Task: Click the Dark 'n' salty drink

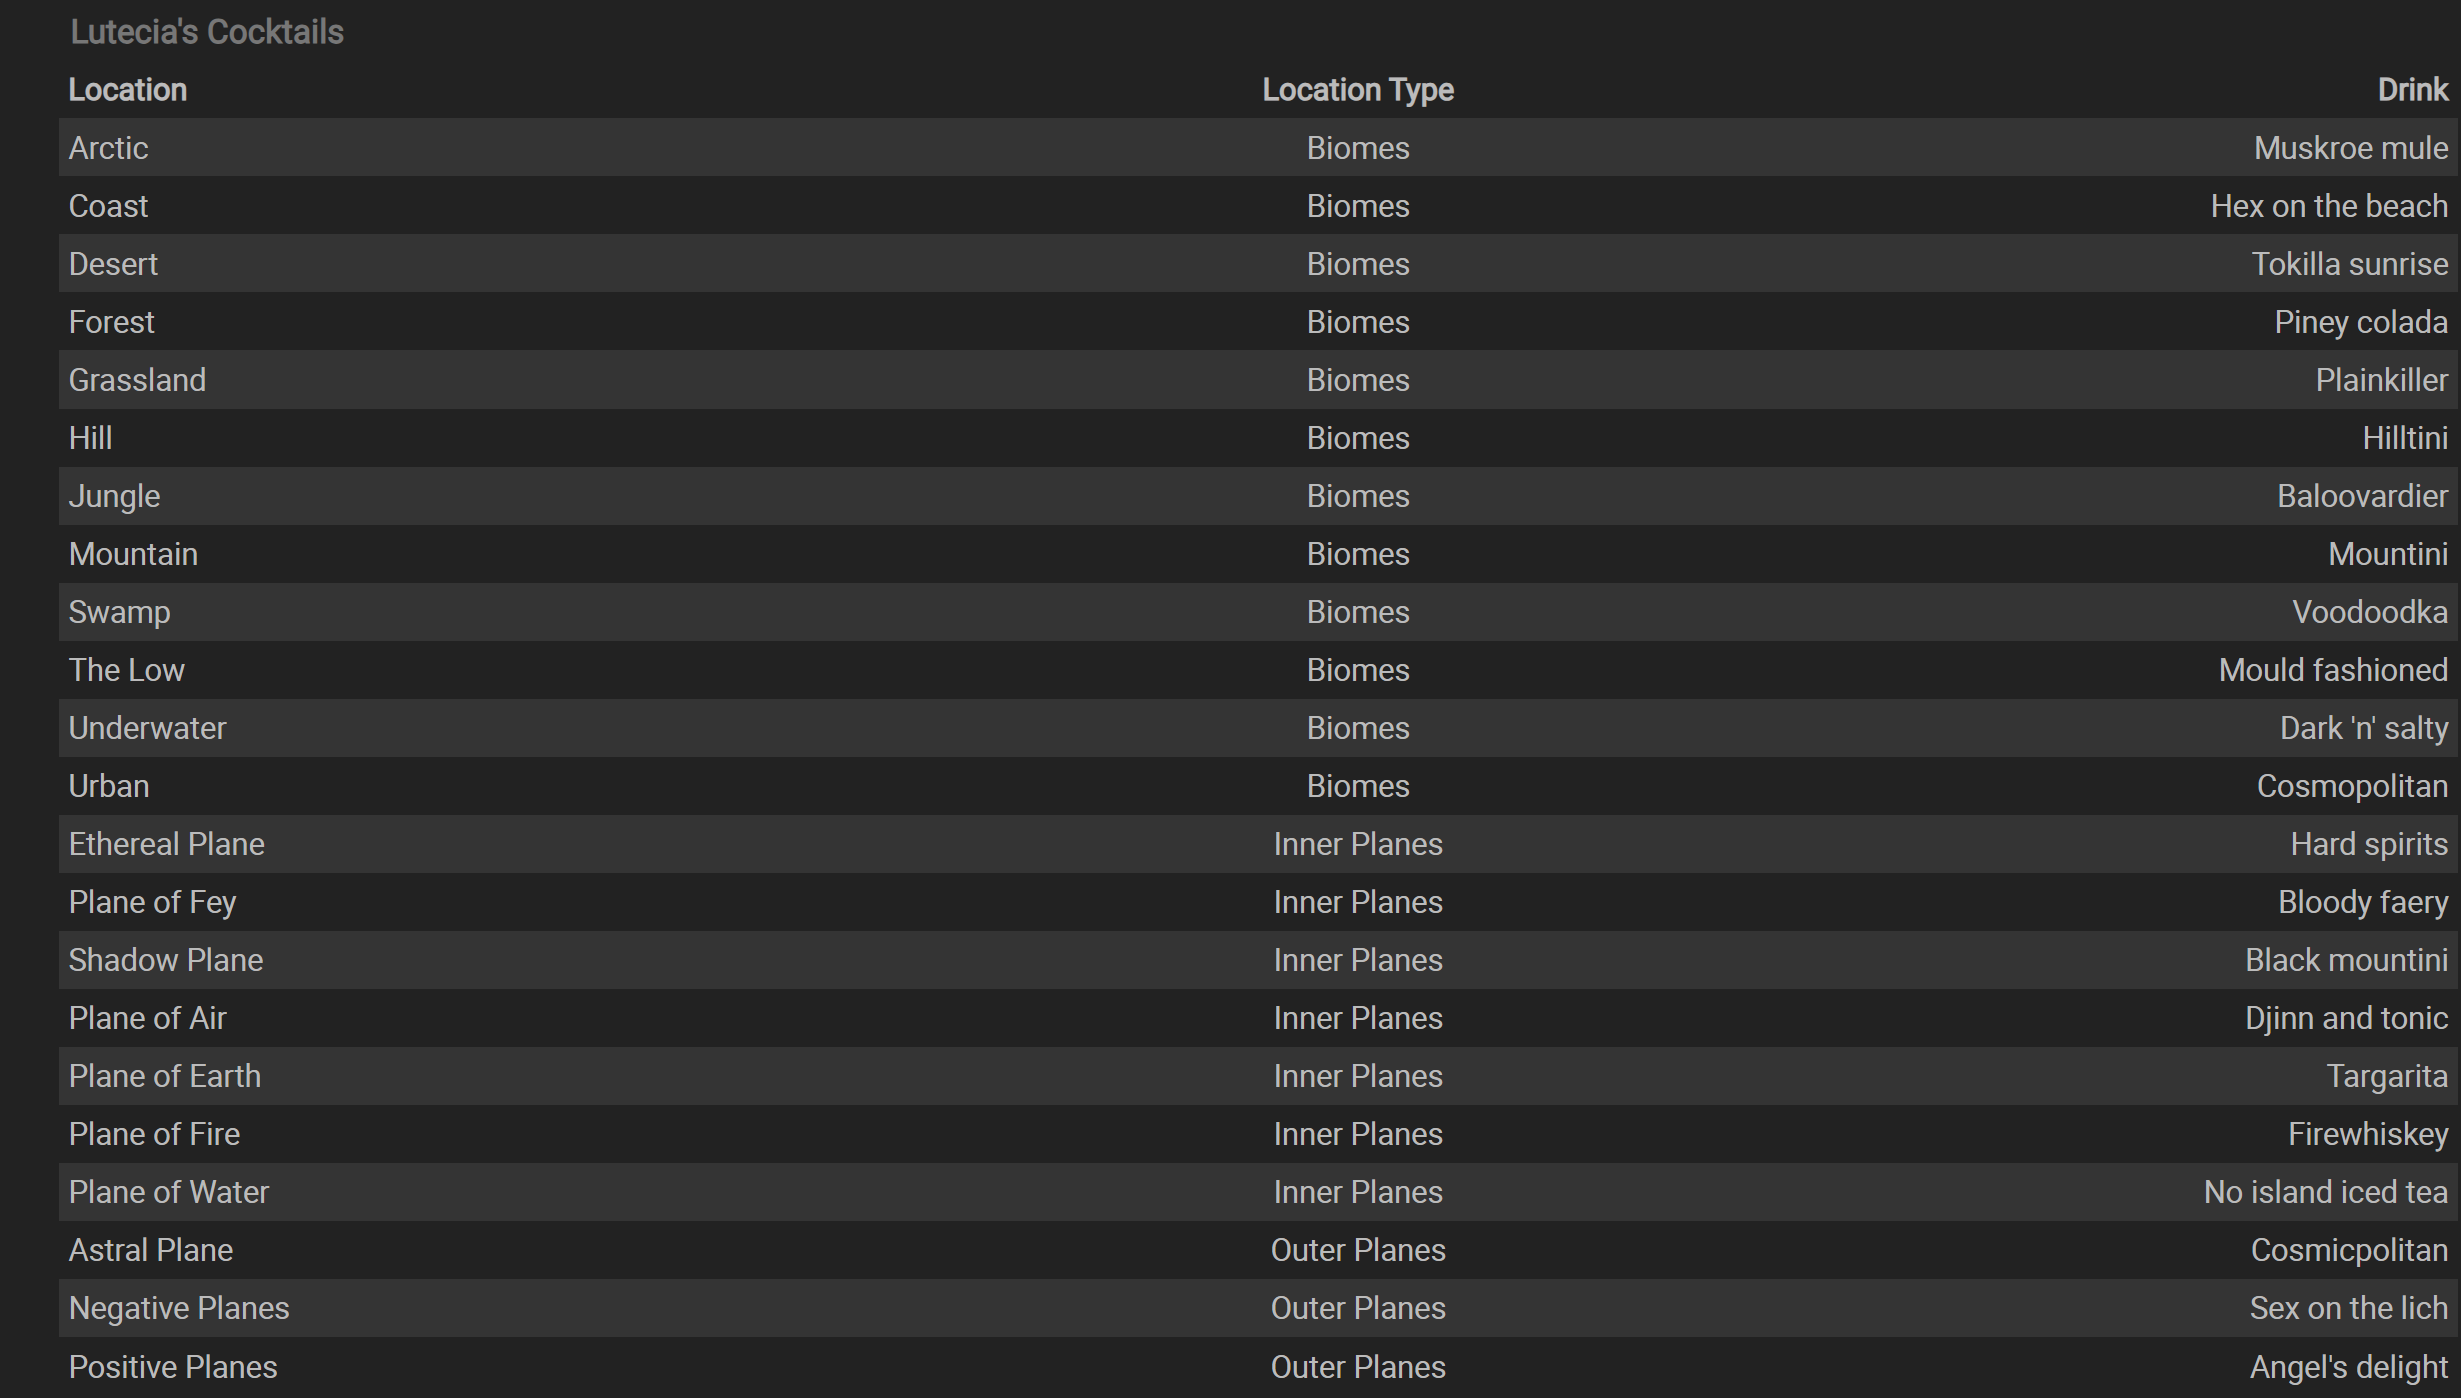Action: 2363,728
